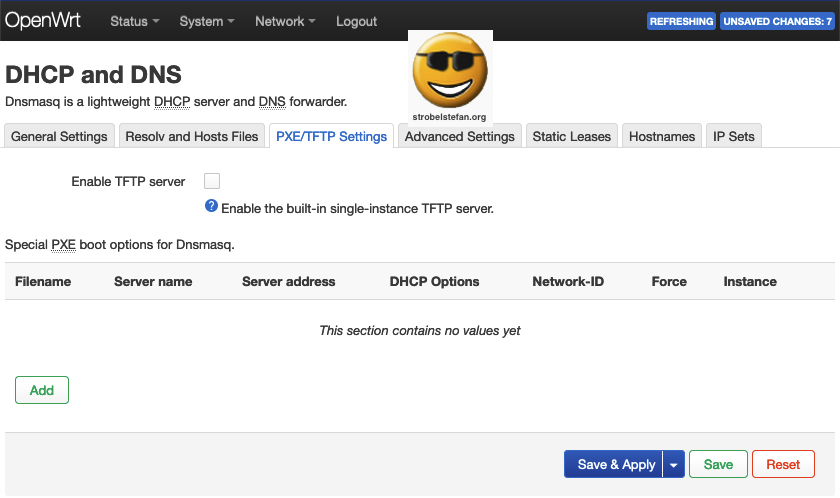The image size is (840, 498).
Task: Click the blue help question mark icon
Action: [211, 206]
